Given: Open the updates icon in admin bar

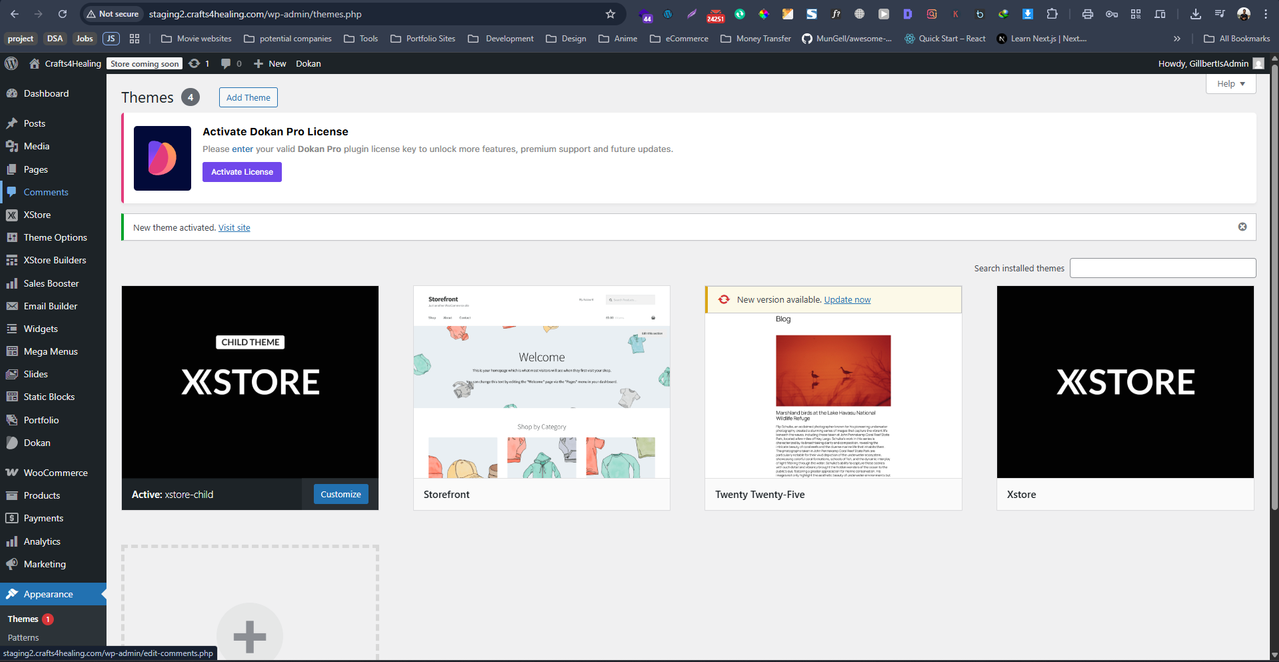Looking at the screenshot, I should tap(198, 63).
